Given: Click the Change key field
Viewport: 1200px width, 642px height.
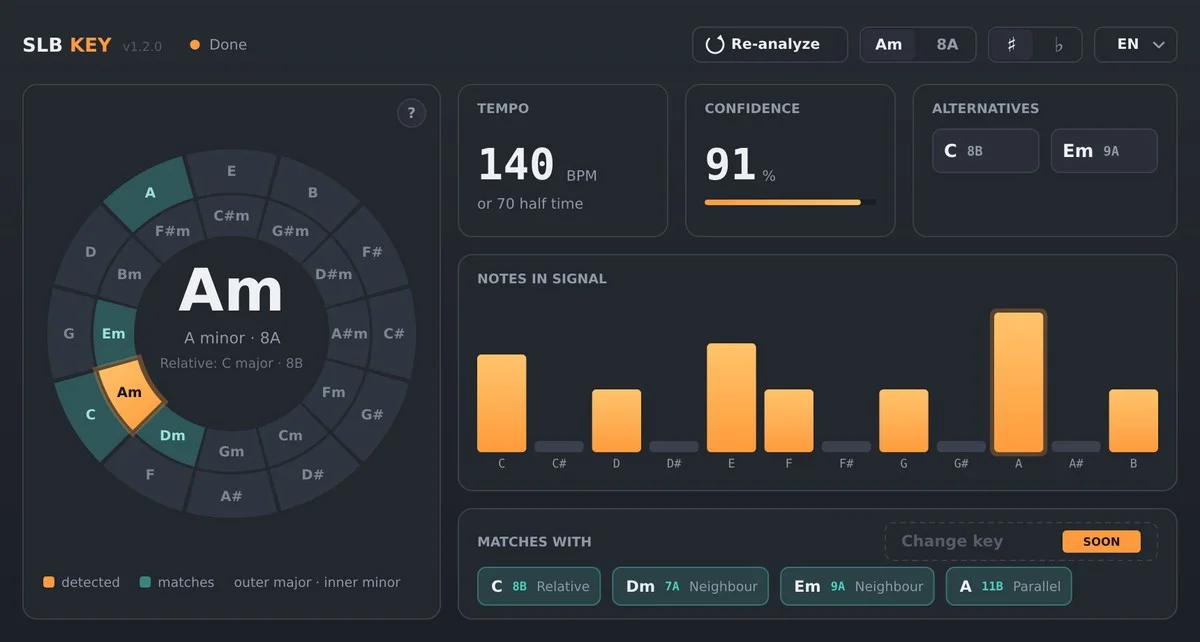Looking at the screenshot, I should pos(1021,541).
